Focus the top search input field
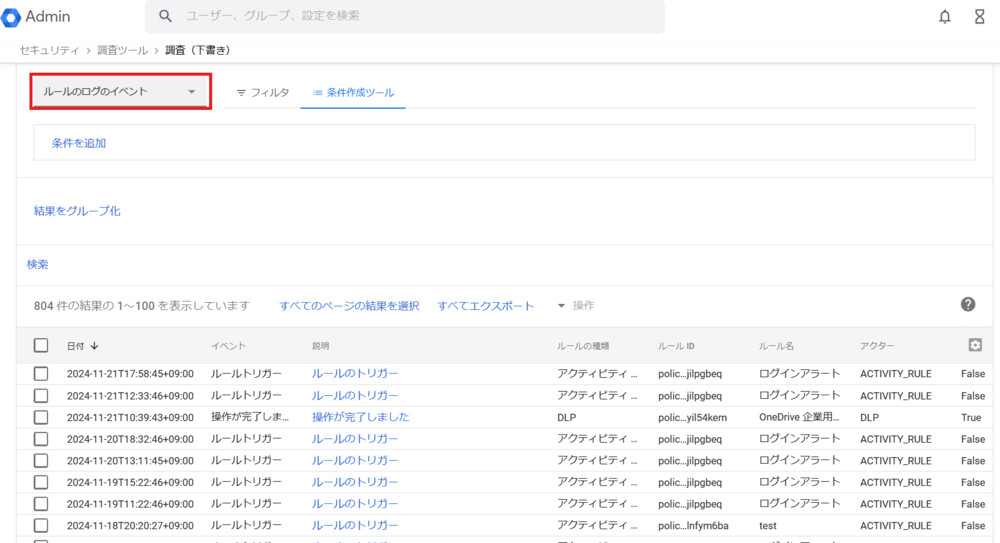The height and width of the screenshot is (543, 1000). 420,17
